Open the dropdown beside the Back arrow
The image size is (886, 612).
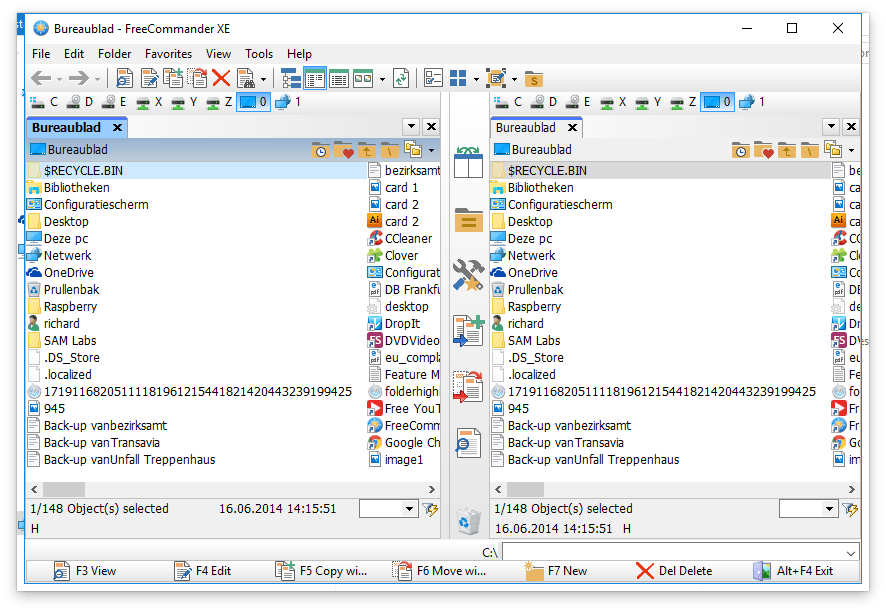point(59,79)
